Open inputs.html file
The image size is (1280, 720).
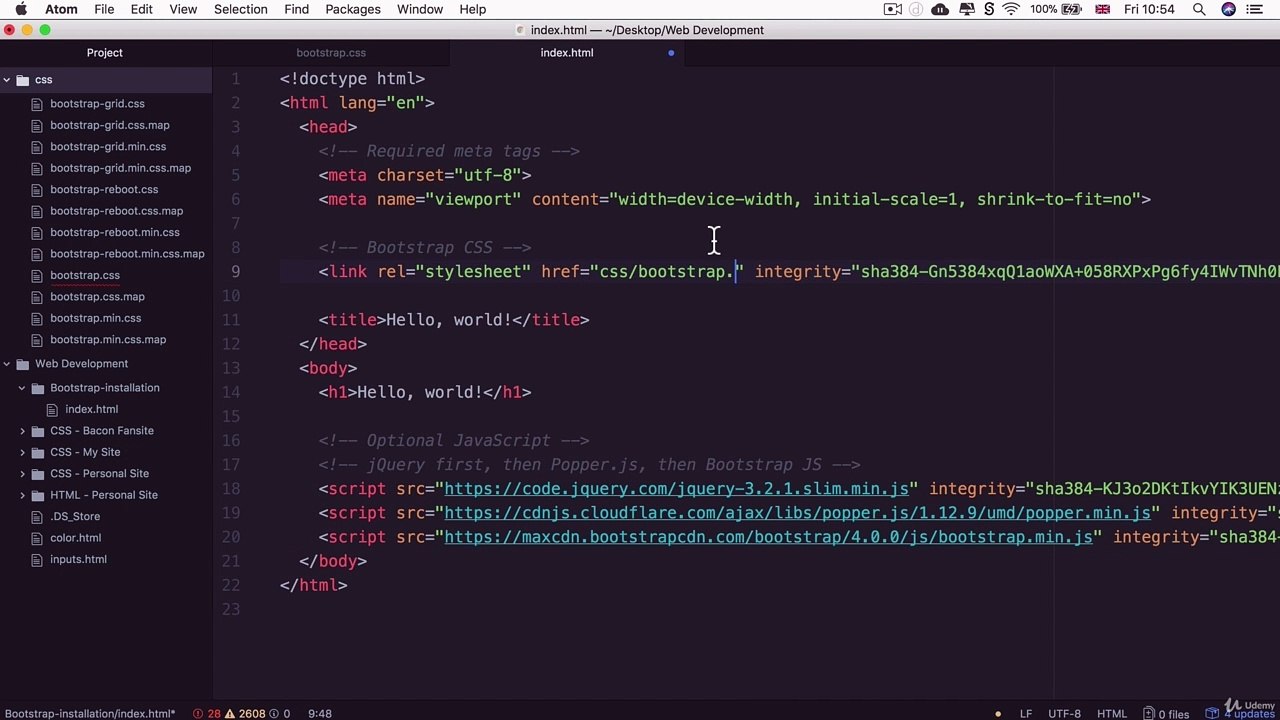tap(78, 560)
